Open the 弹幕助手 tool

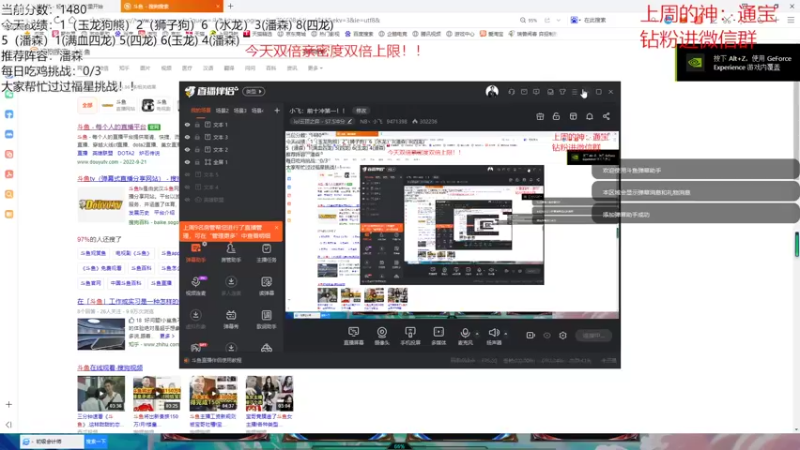click(x=196, y=253)
